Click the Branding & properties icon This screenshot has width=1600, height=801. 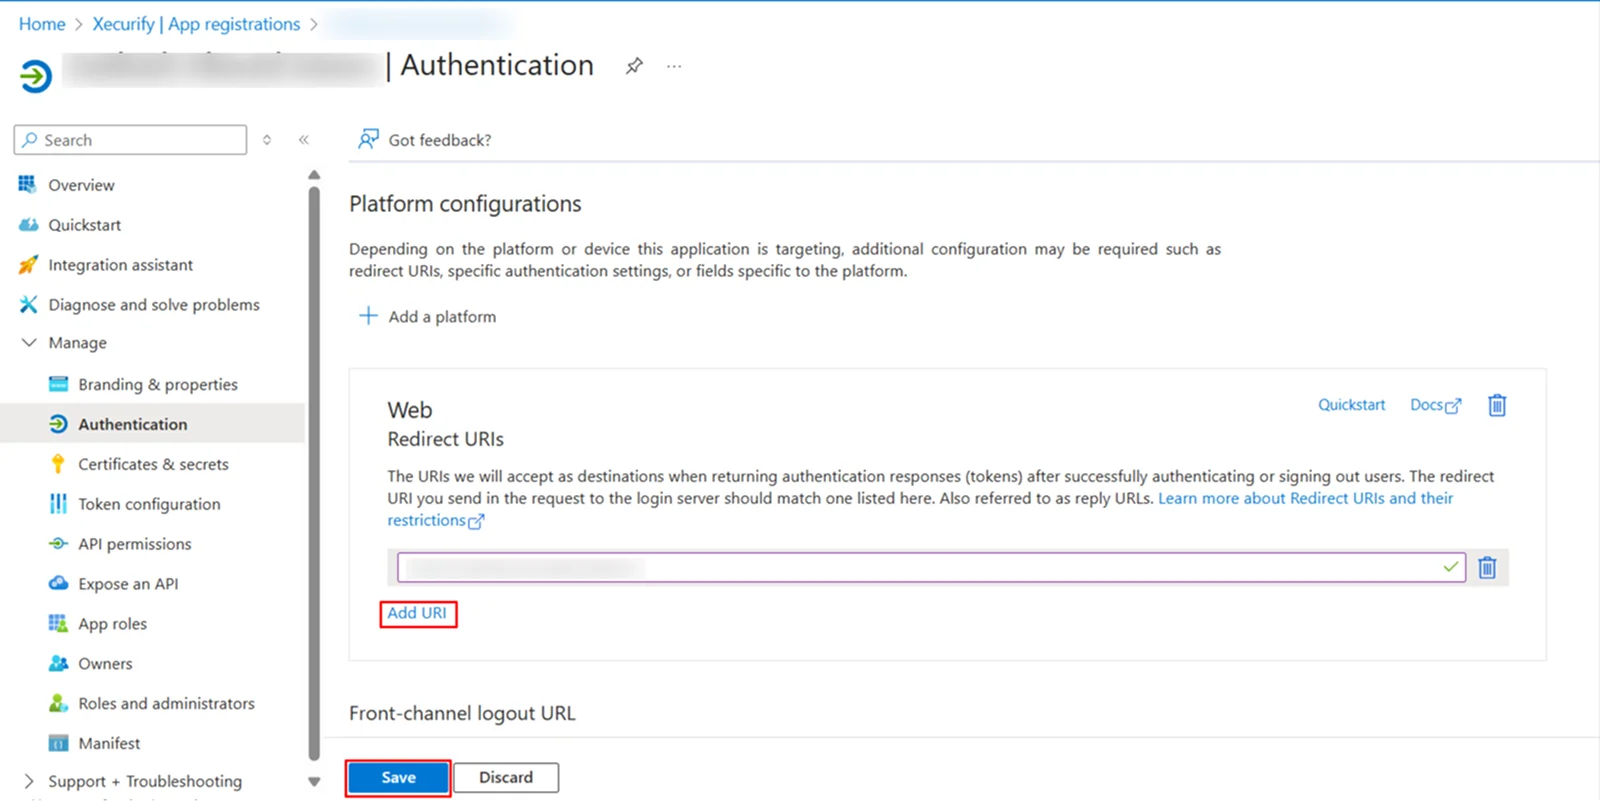[58, 384]
